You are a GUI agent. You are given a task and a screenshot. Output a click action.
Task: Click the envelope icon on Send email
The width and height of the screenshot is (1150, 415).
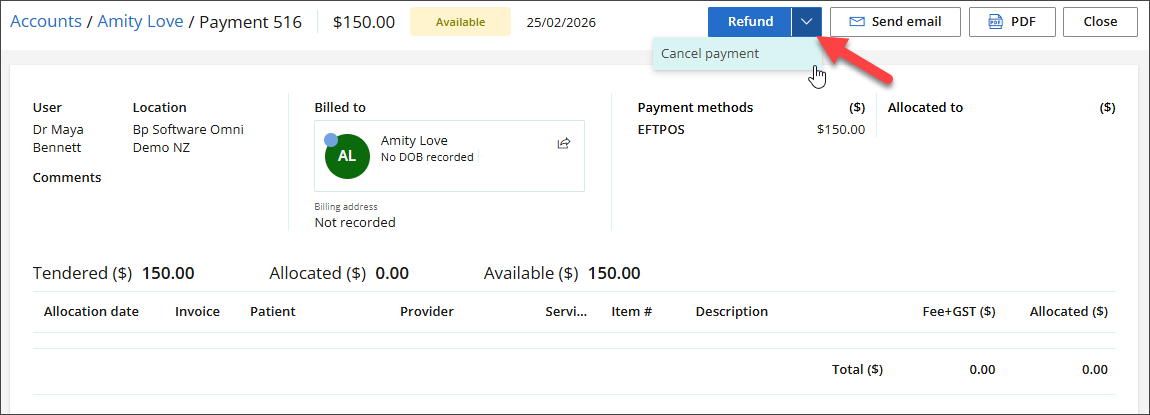coord(856,22)
